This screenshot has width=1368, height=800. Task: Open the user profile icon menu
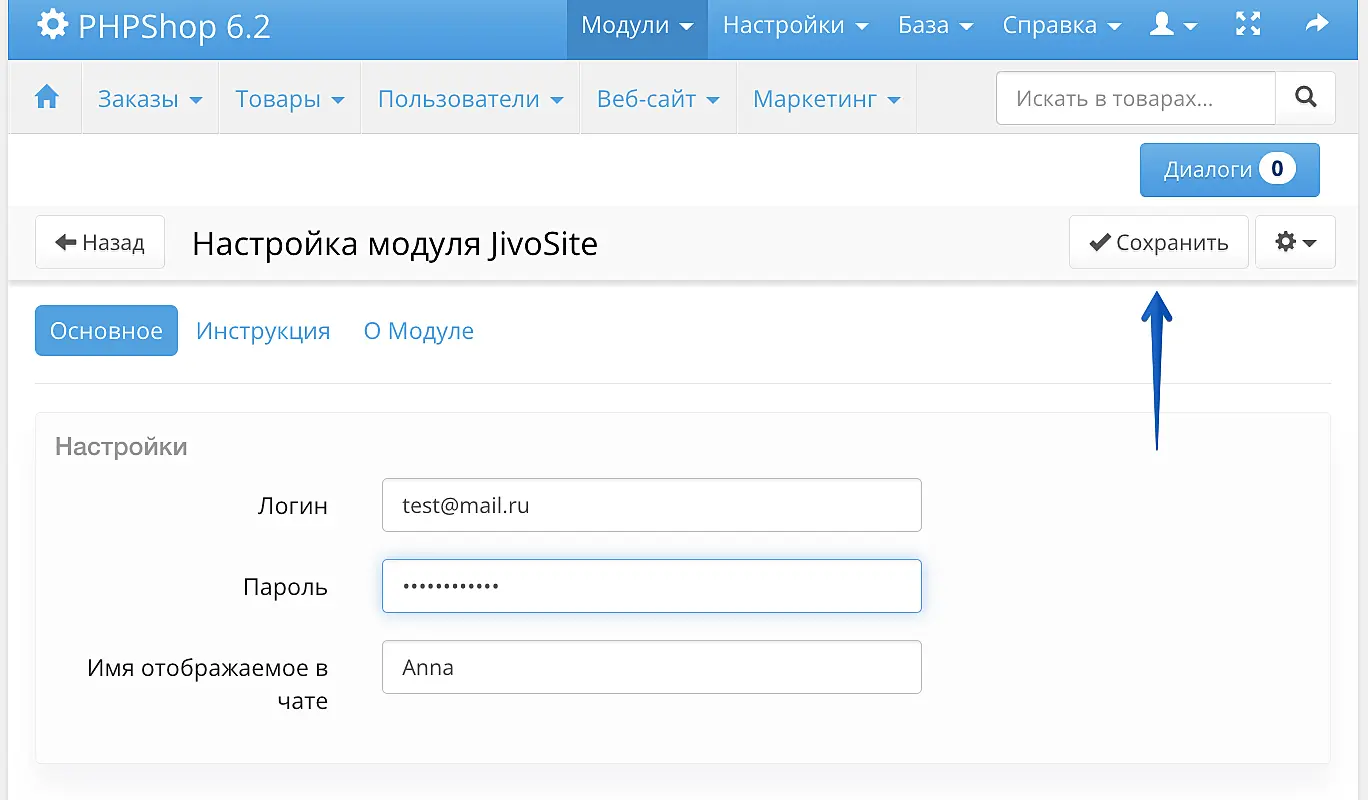coord(1172,26)
